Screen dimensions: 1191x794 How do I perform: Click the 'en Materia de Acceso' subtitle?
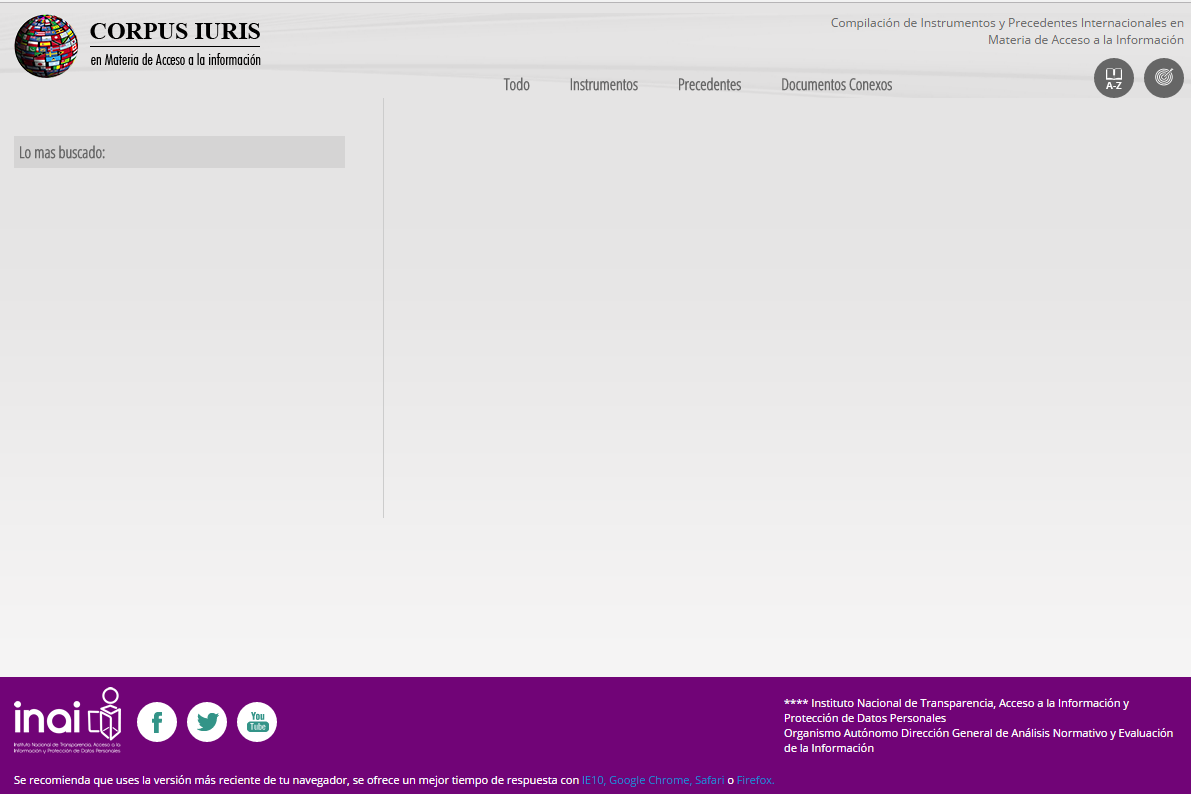pos(175,60)
